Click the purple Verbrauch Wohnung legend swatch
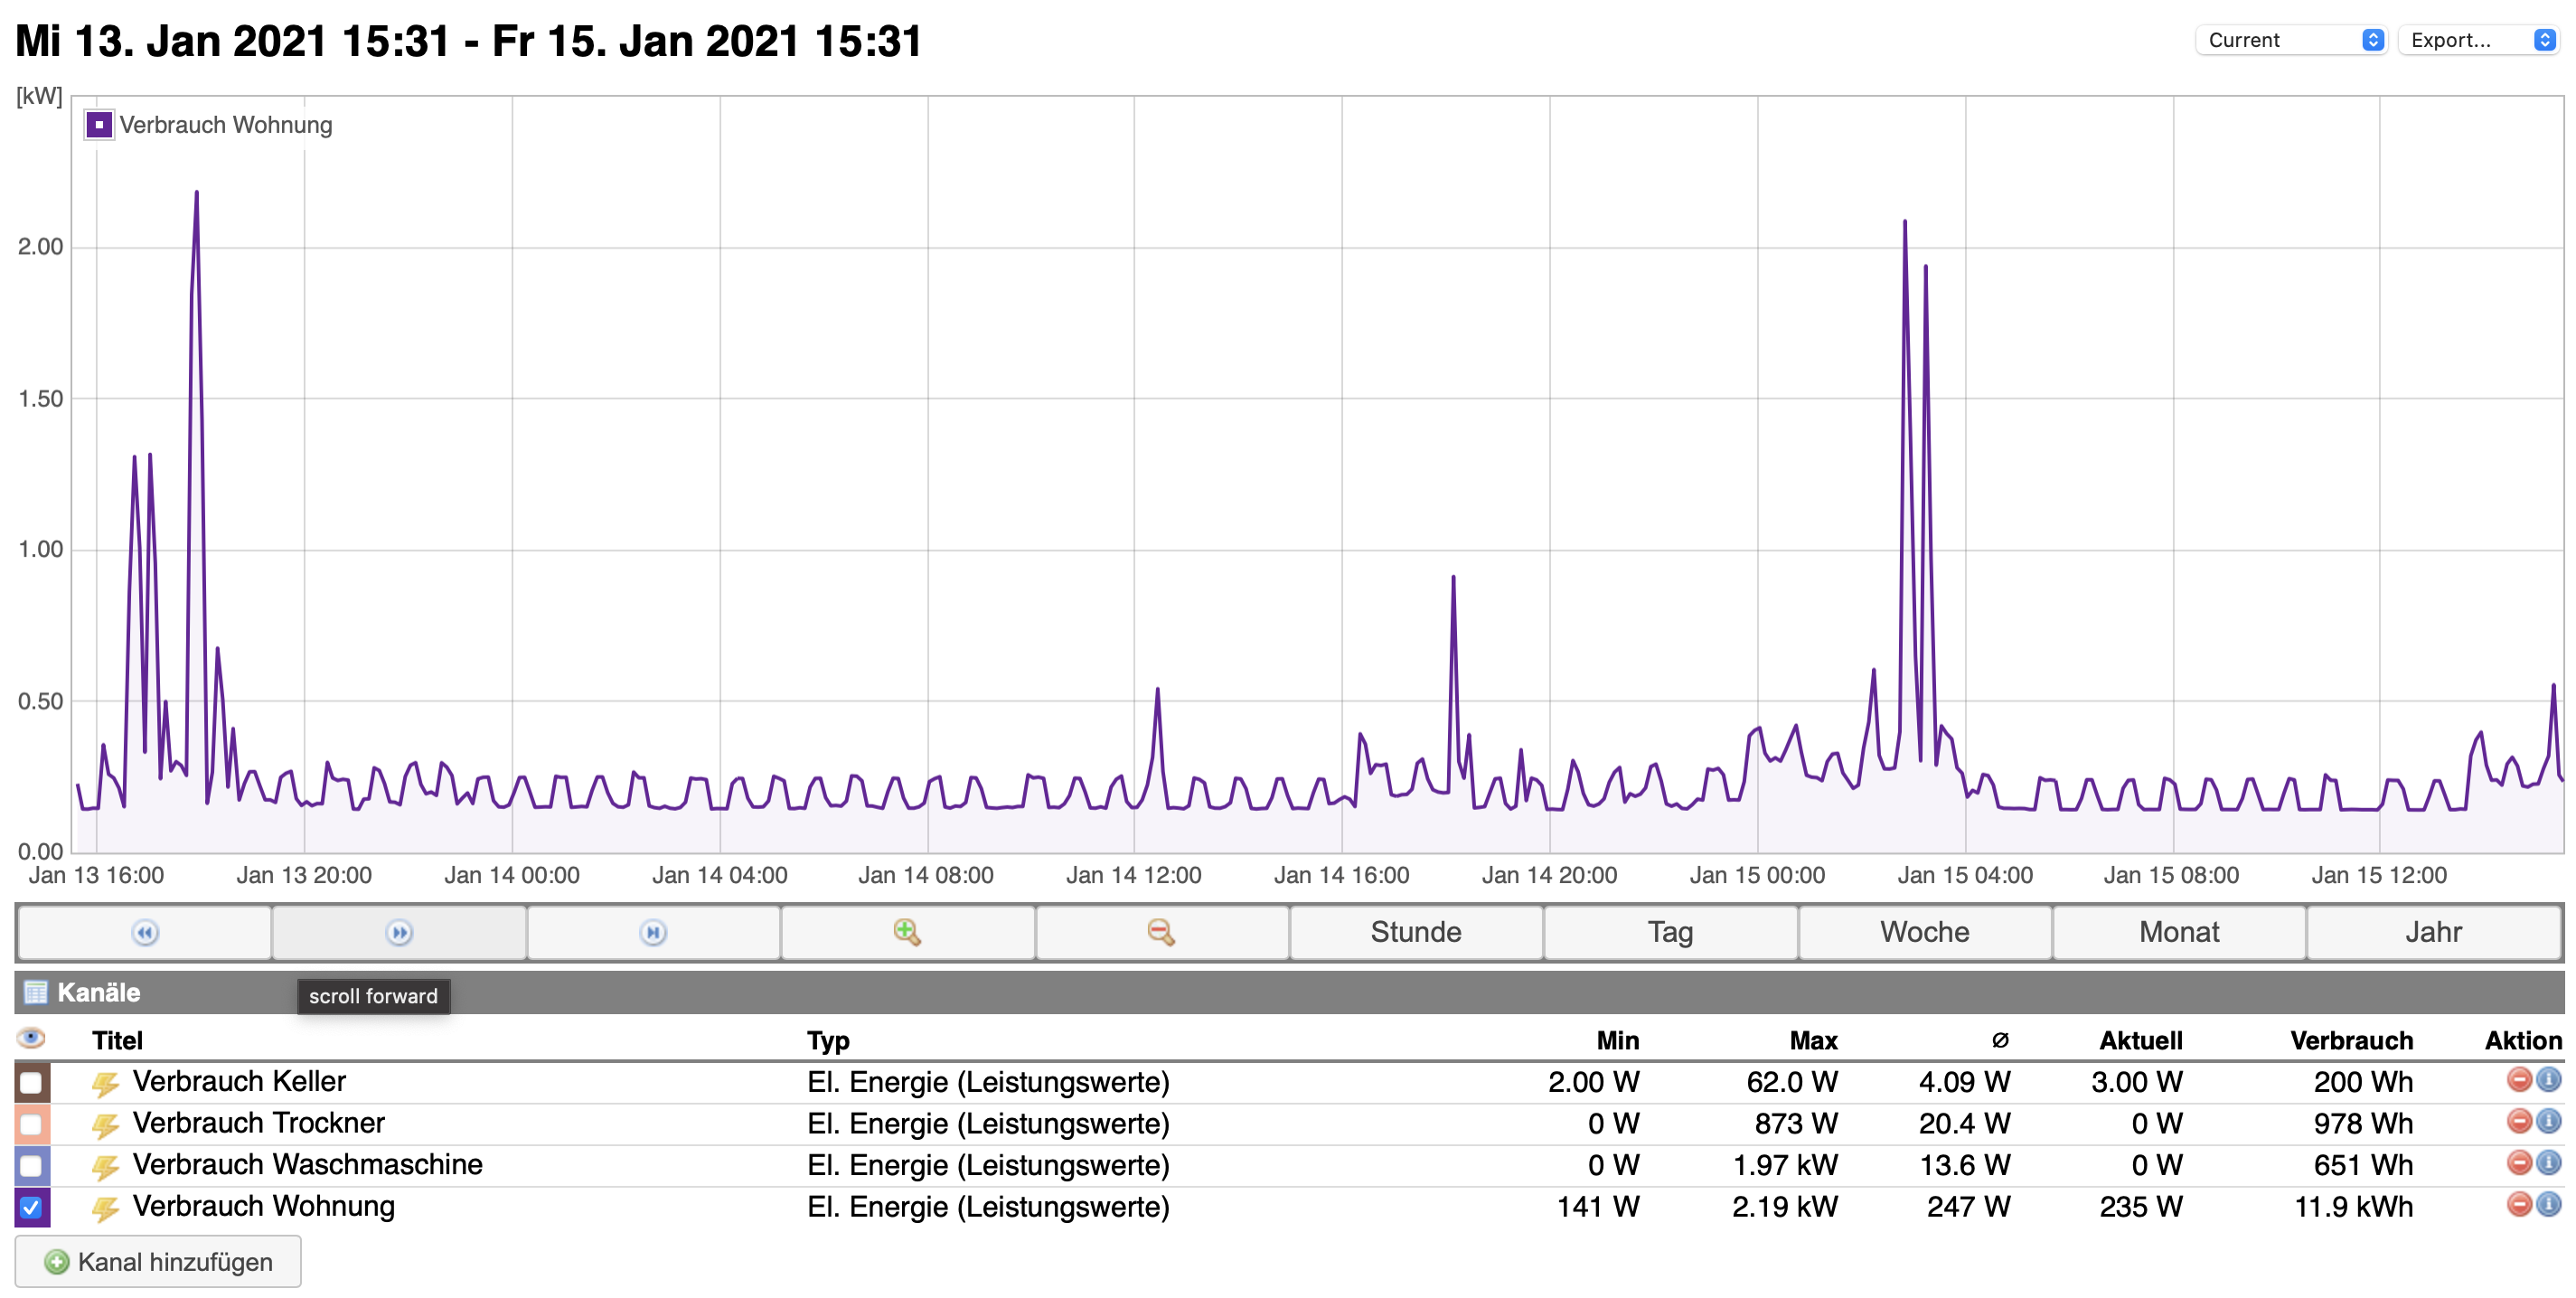Image resolution: width=2576 pixels, height=1298 pixels. pos(98,125)
